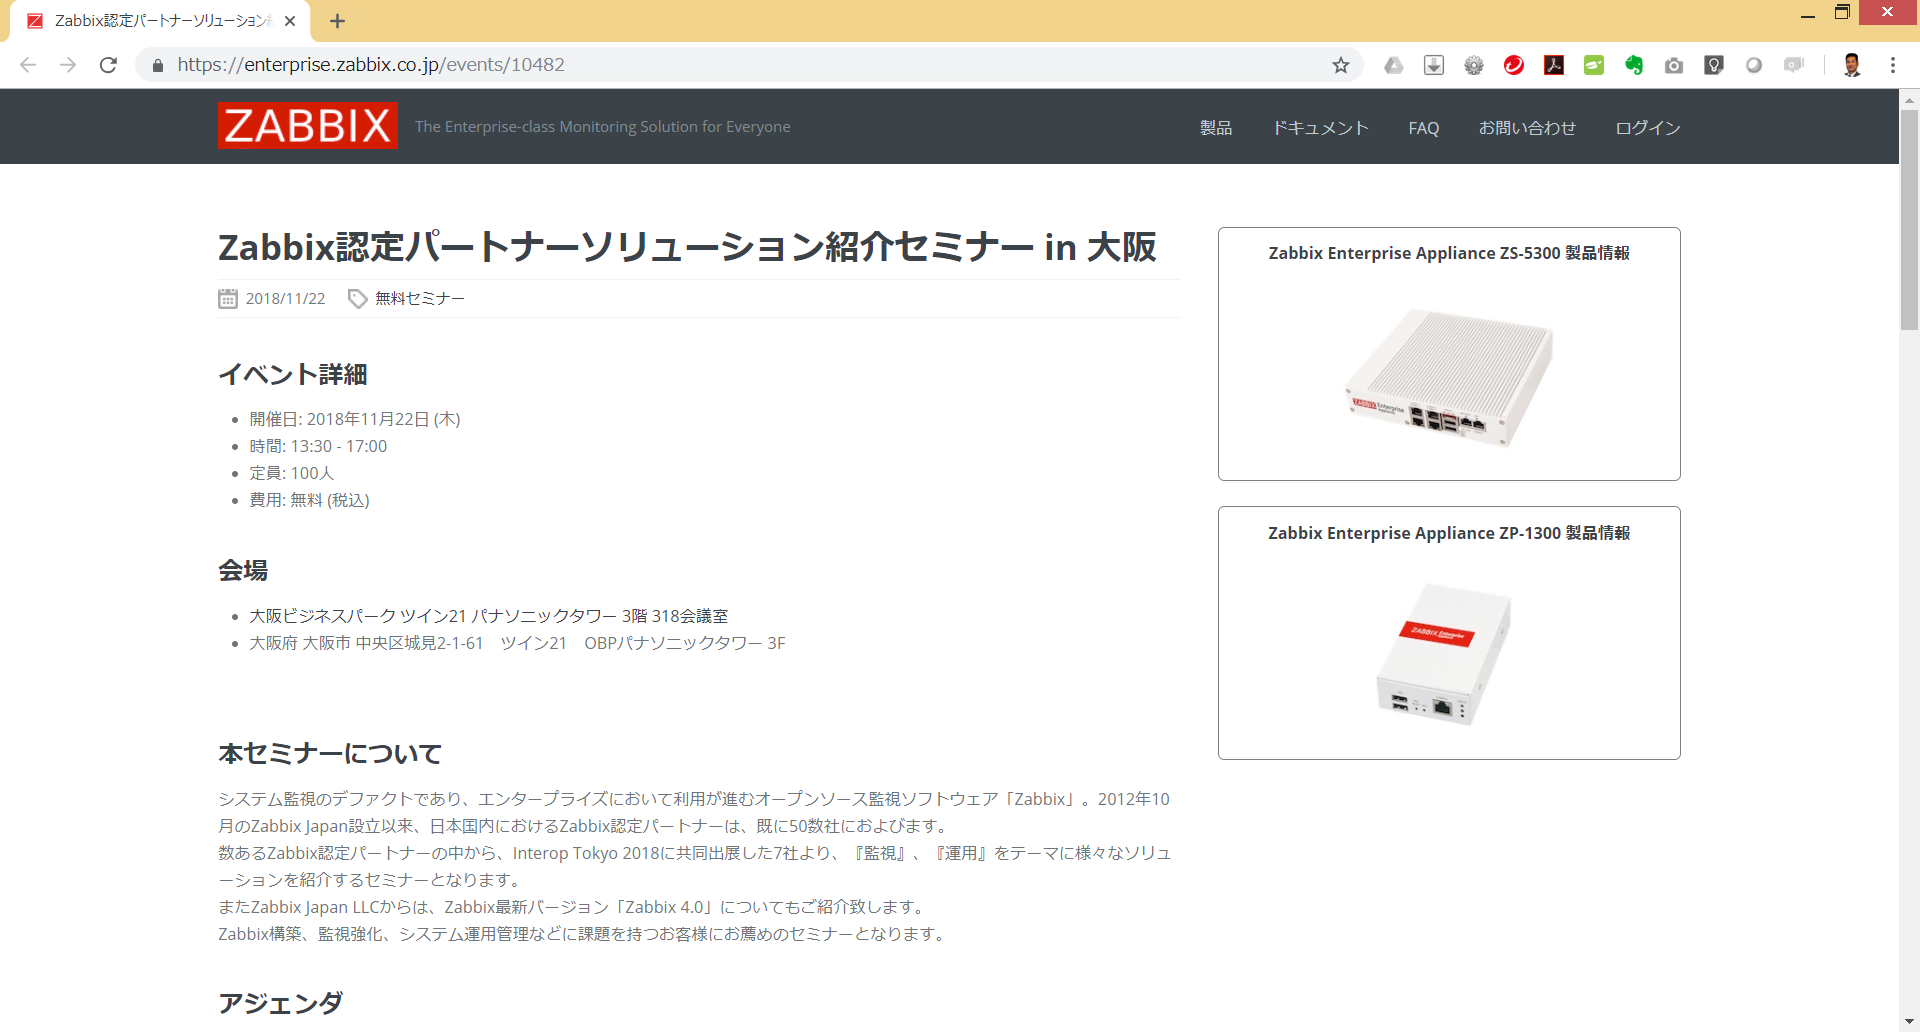Click the browser forward arrow

pos(68,65)
